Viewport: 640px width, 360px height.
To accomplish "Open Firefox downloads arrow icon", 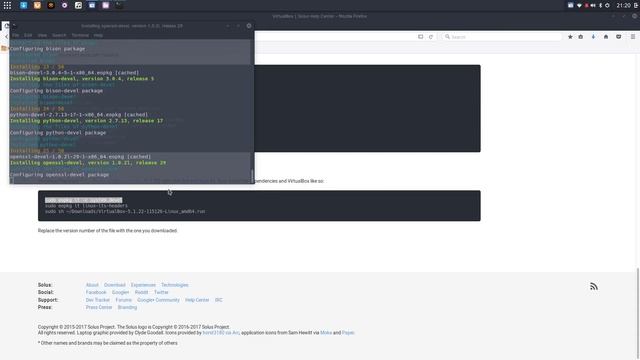I will click(593, 37).
